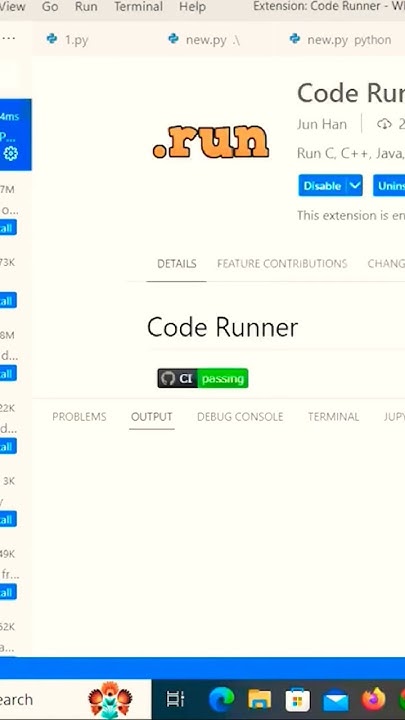Expand the Disable button dropdown arrow
The height and width of the screenshot is (720, 405).
[354, 186]
